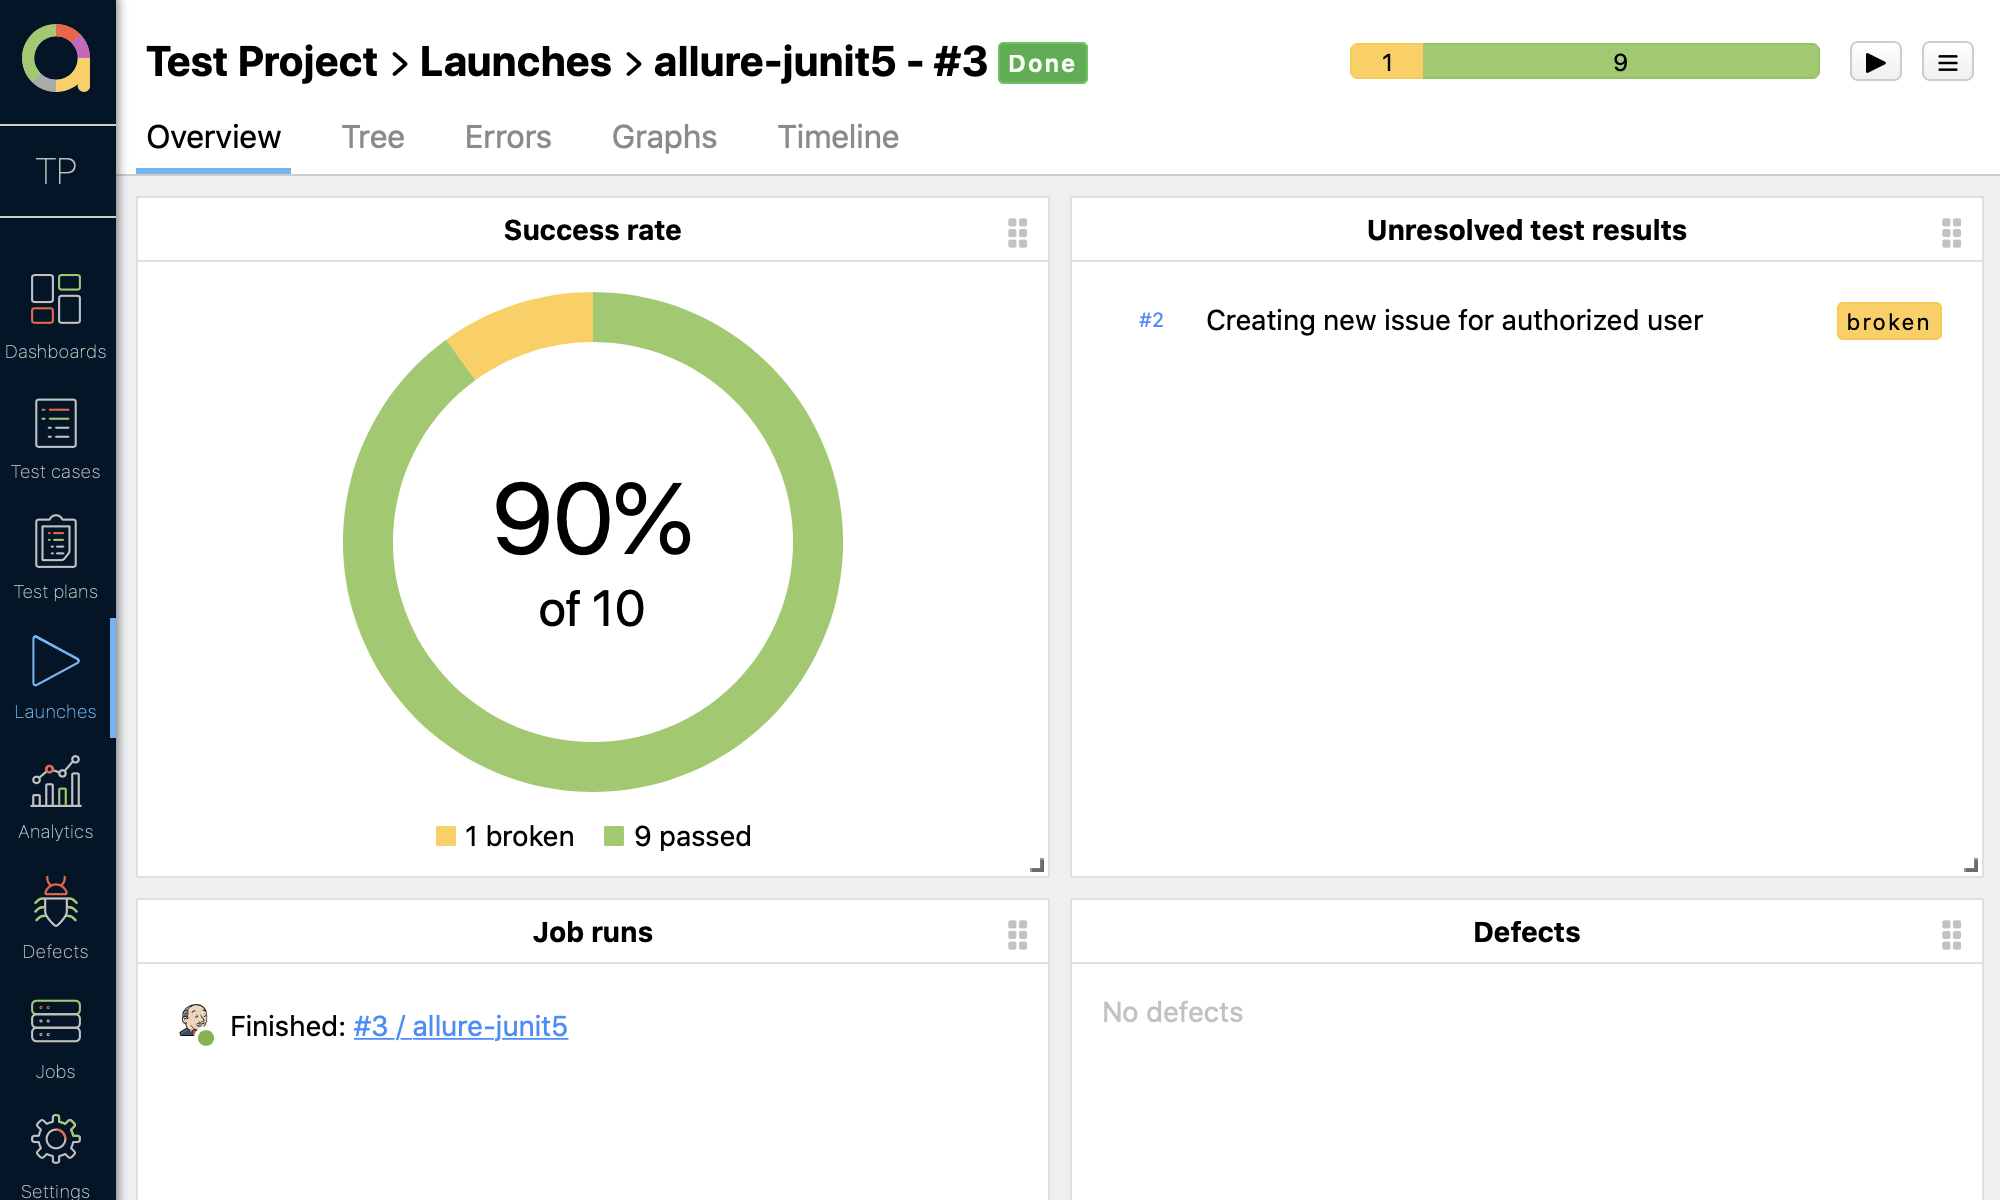
Task: Open the #3 / allure-junit5 job link
Action: (x=460, y=1026)
